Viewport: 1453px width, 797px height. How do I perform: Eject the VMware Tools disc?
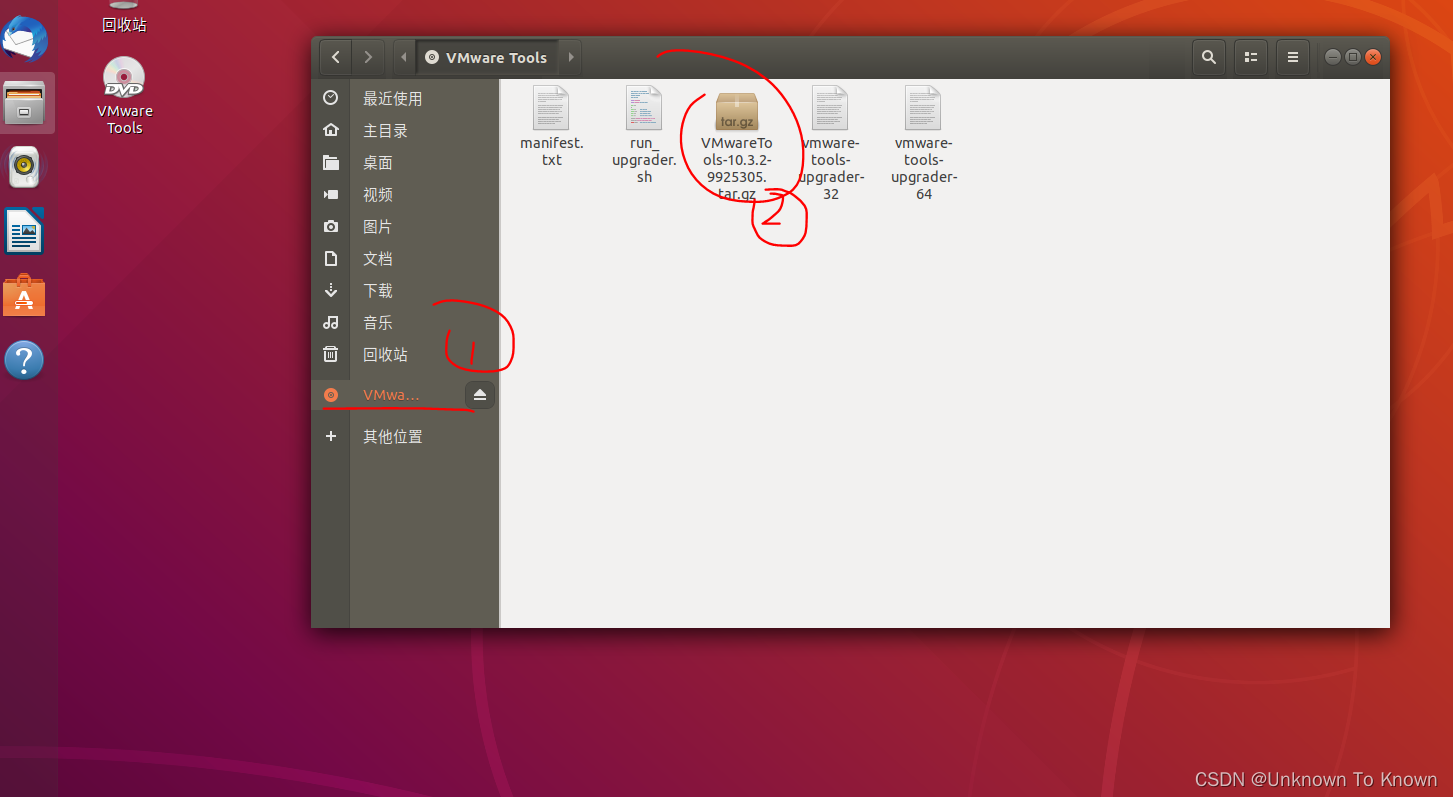[x=480, y=395]
